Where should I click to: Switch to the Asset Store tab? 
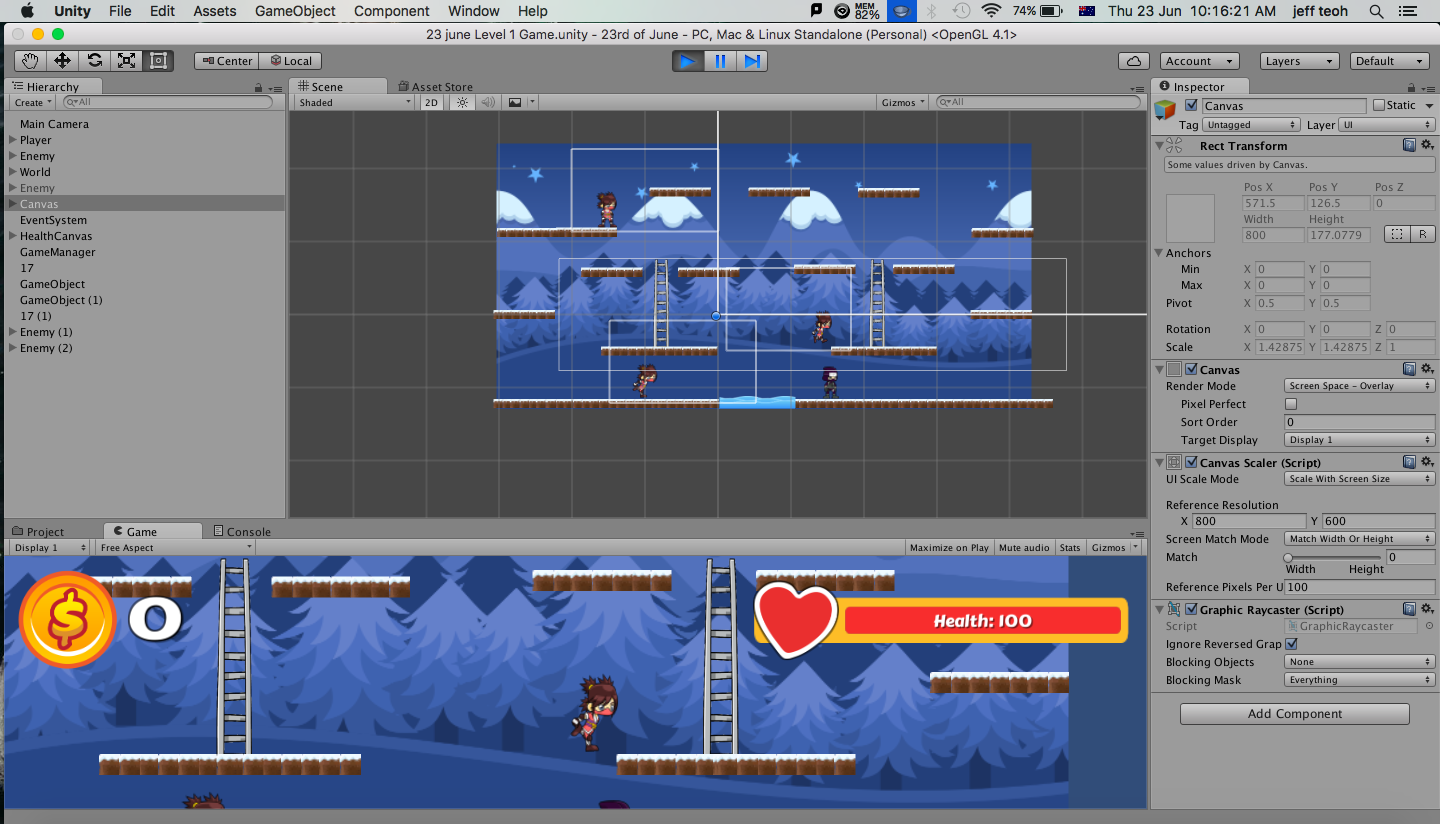tap(435, 87)
